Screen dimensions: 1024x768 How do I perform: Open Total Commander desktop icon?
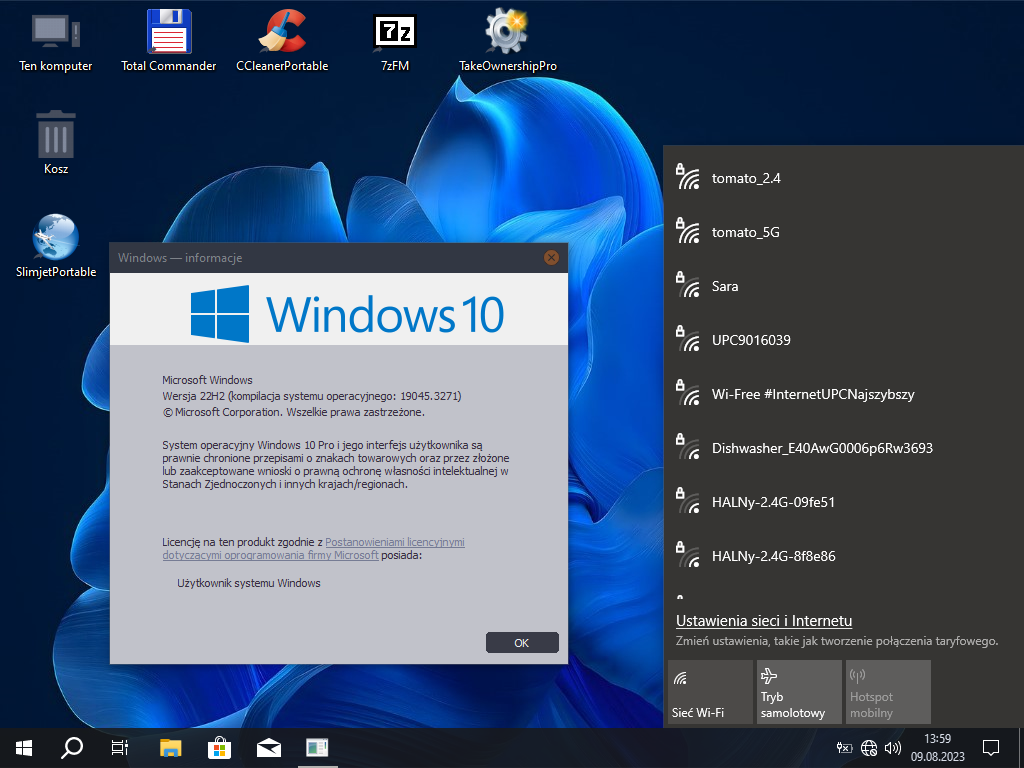point(168,40)
